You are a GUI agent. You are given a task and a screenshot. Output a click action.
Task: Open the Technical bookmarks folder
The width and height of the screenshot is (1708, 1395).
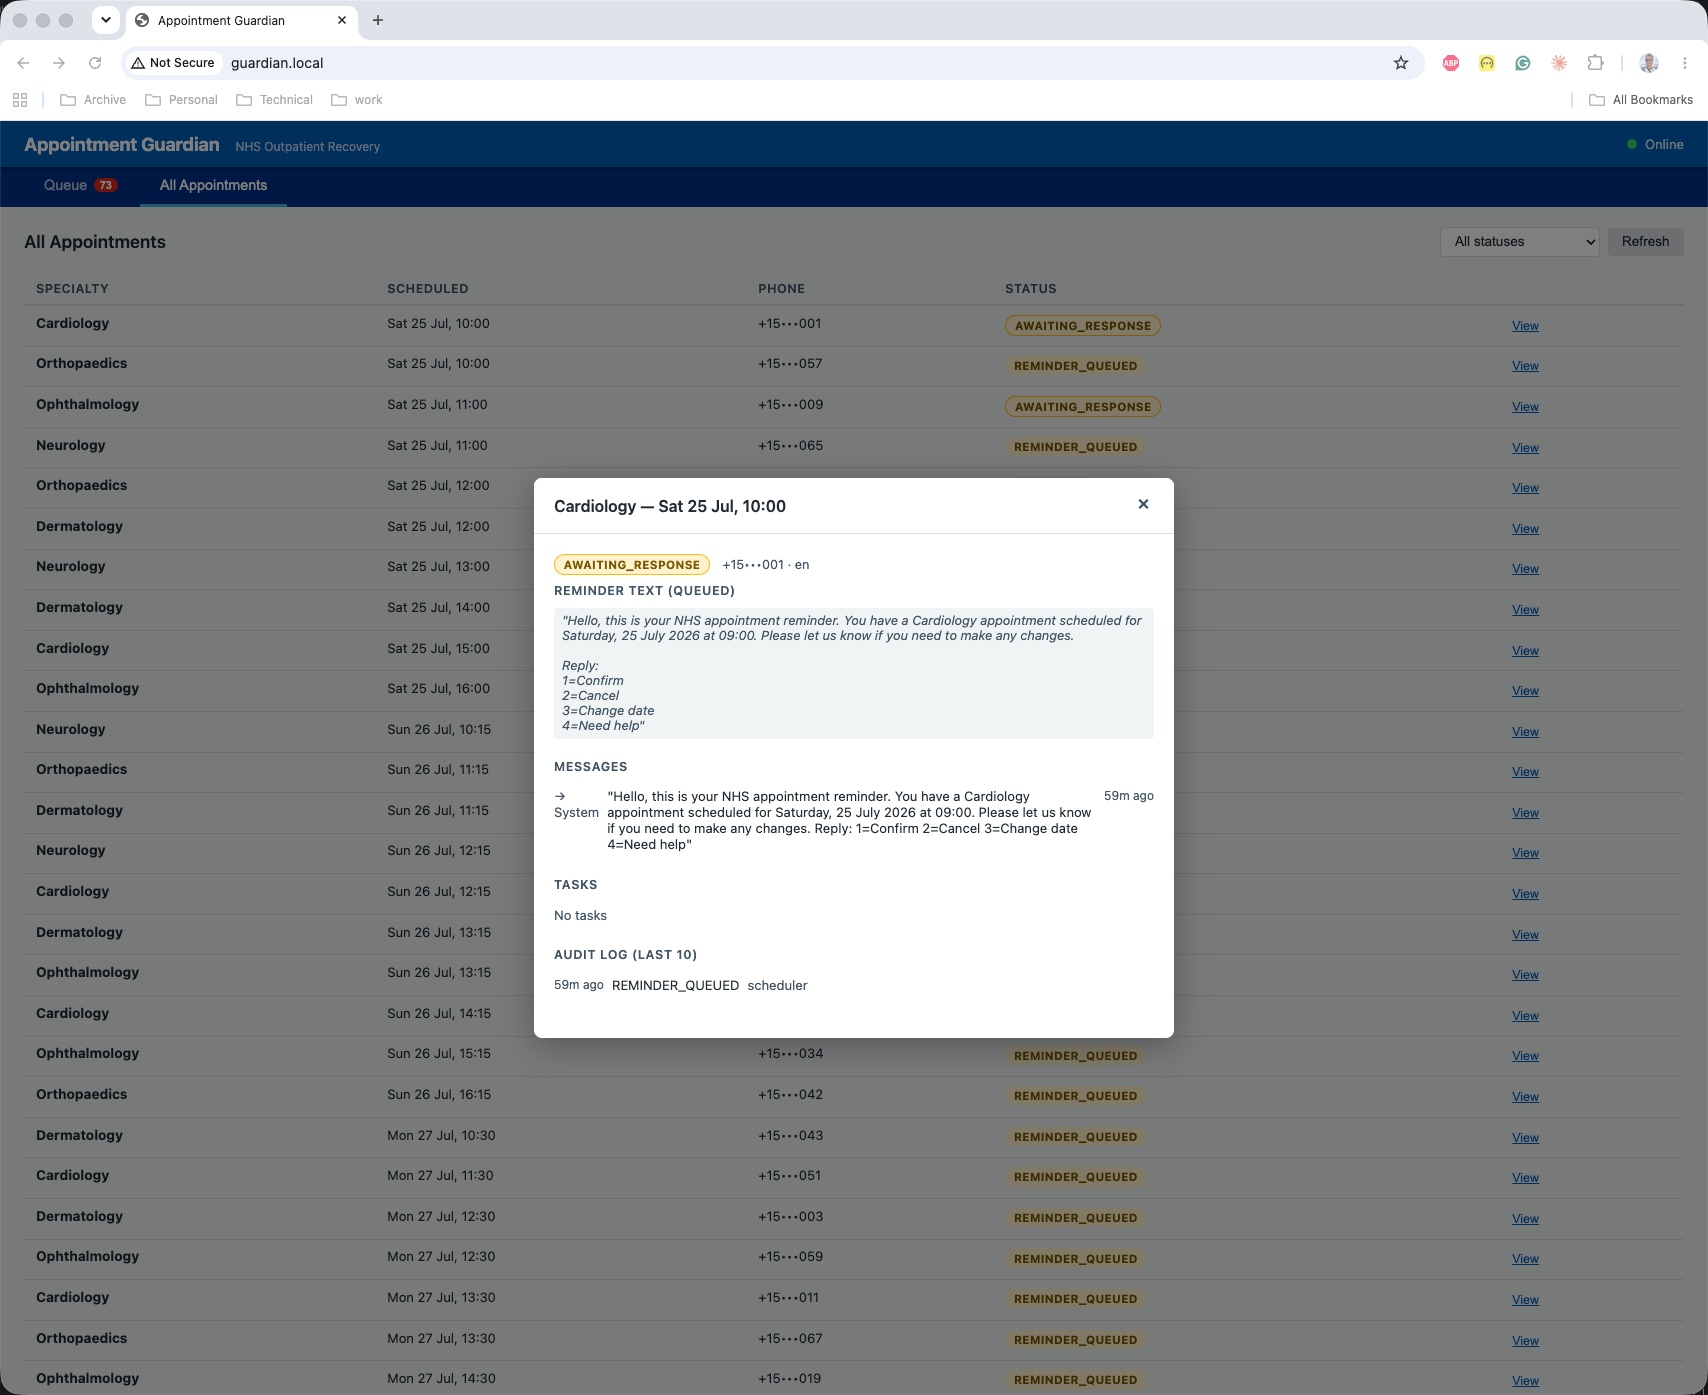click(x=274, y=100)
